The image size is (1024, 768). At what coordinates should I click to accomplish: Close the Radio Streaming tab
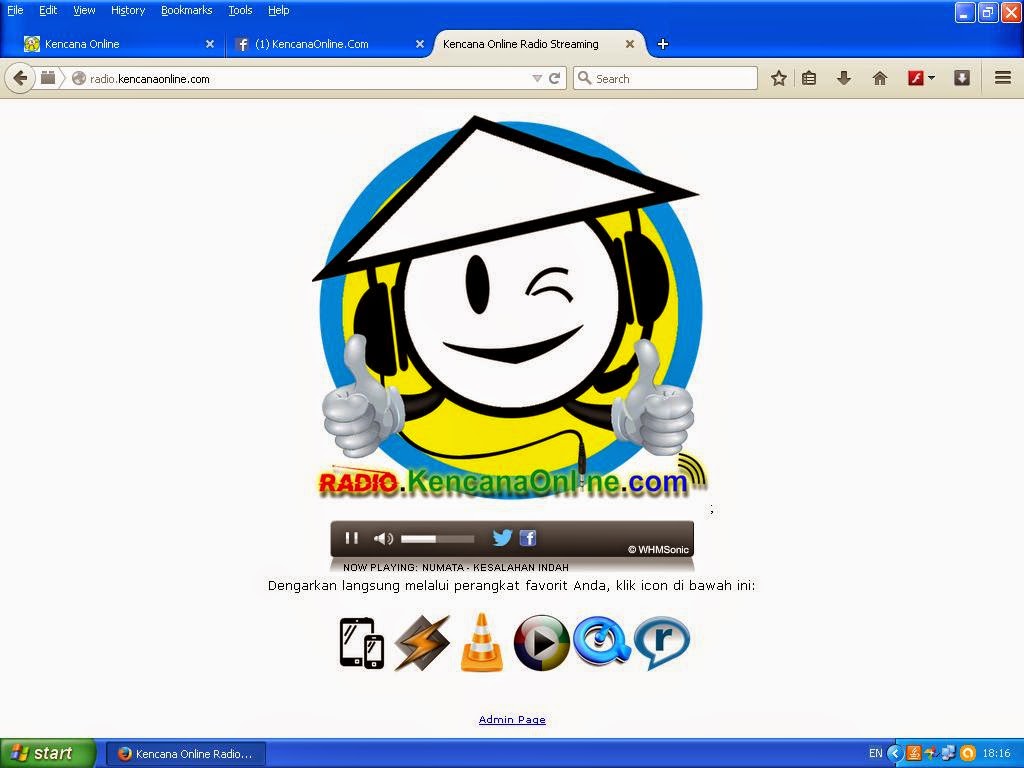[x=630, y=44]
